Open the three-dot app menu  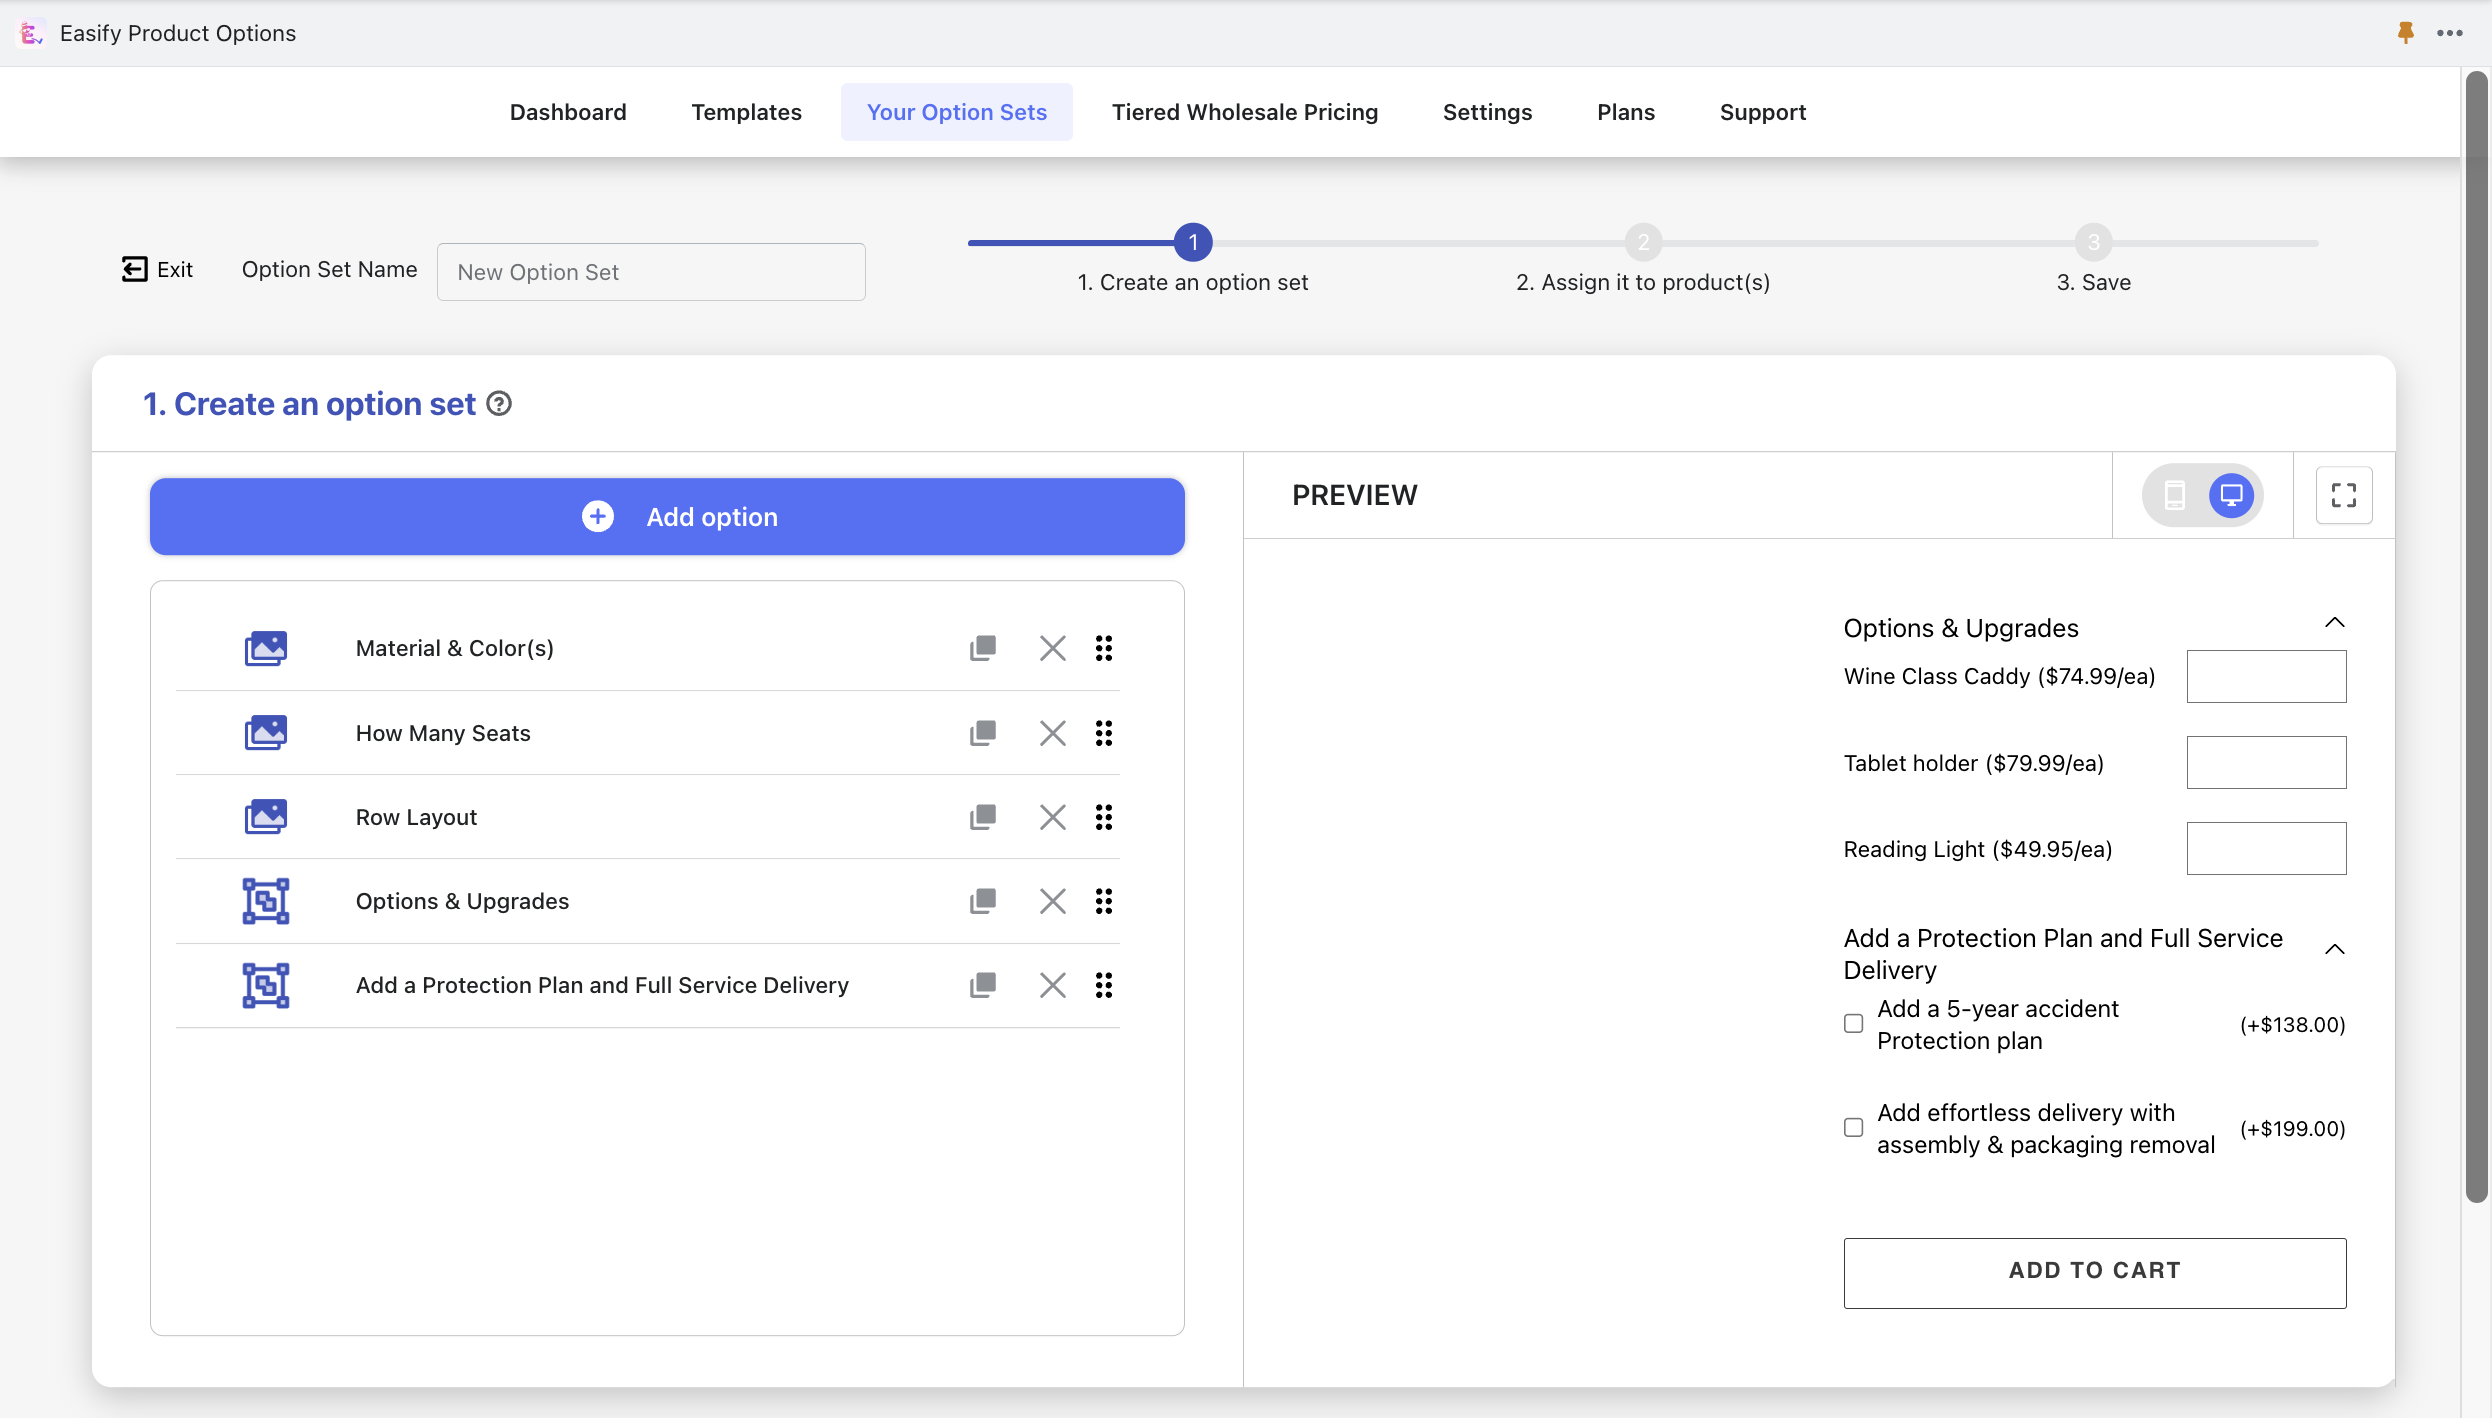tap(2450, 32)
